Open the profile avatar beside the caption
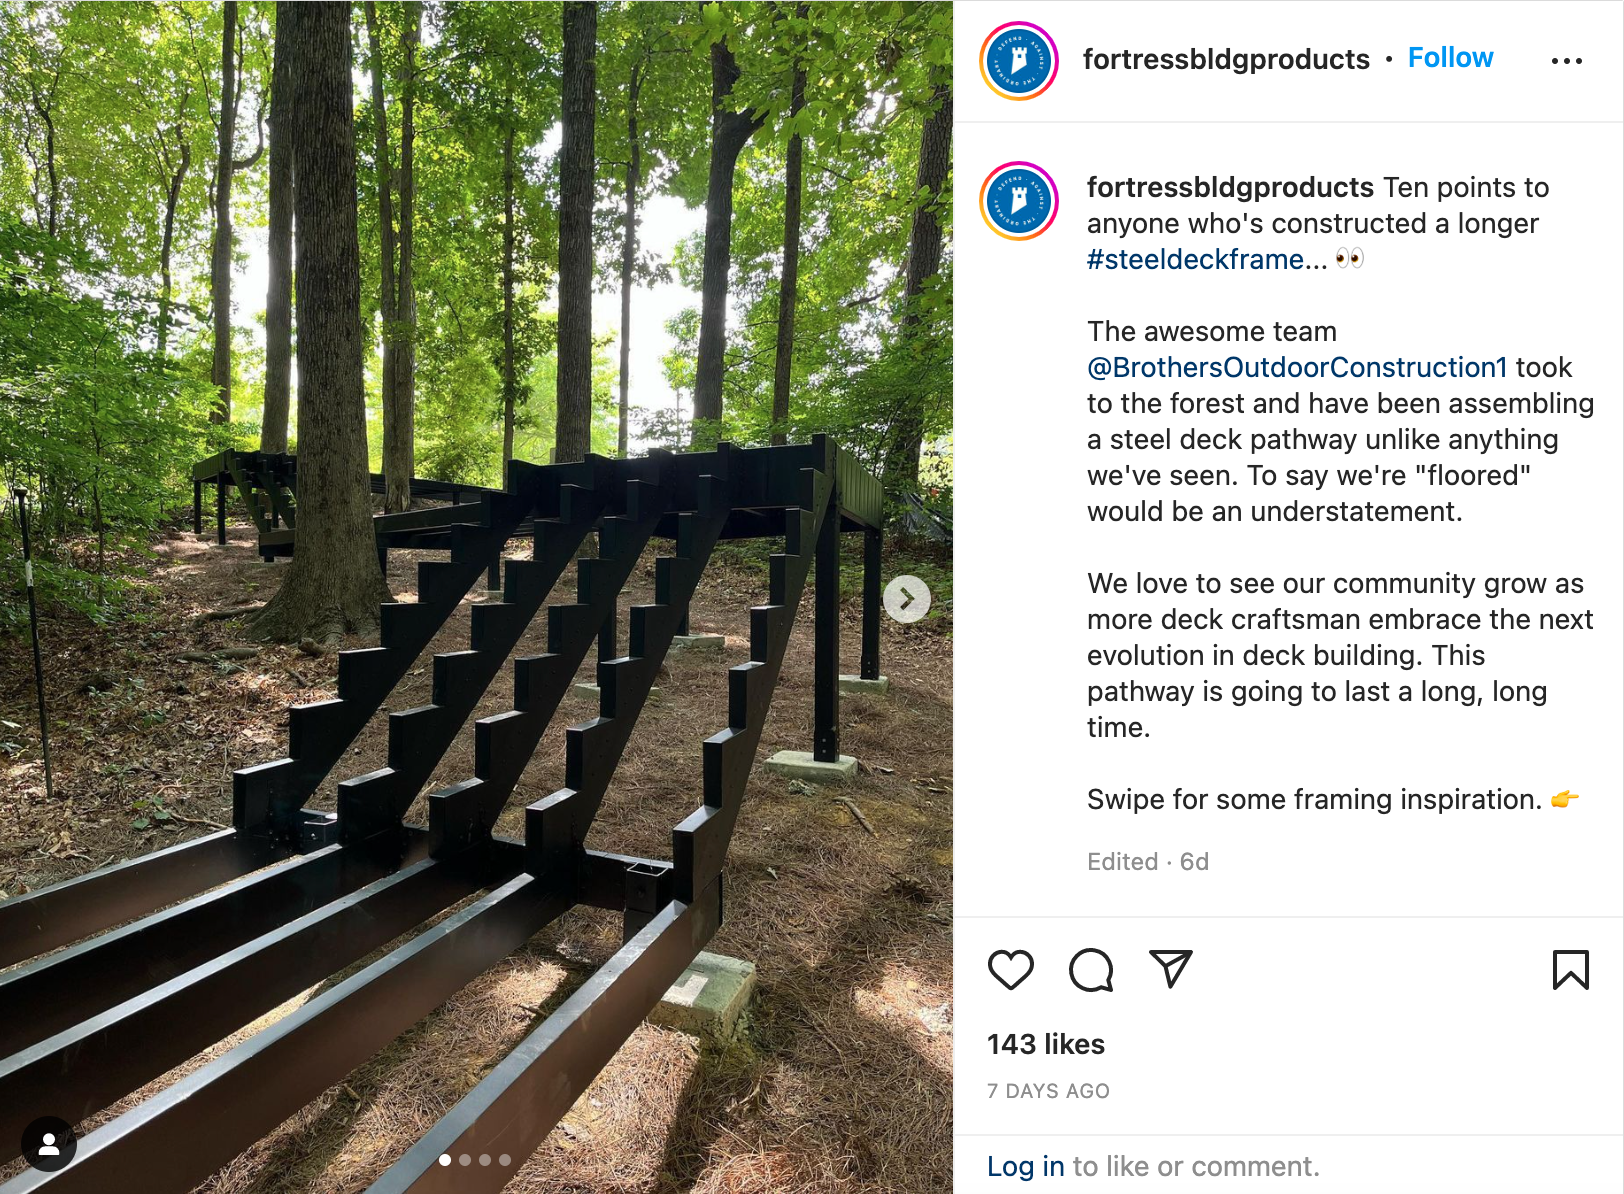 tap(1018, 201)
